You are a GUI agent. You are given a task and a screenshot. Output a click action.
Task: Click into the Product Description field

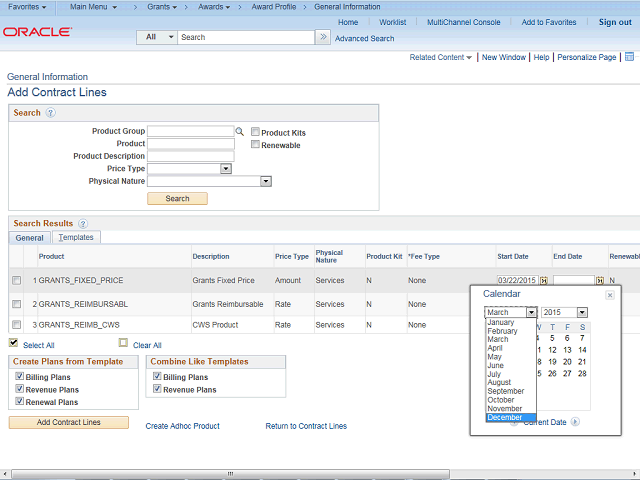(190, 156)
